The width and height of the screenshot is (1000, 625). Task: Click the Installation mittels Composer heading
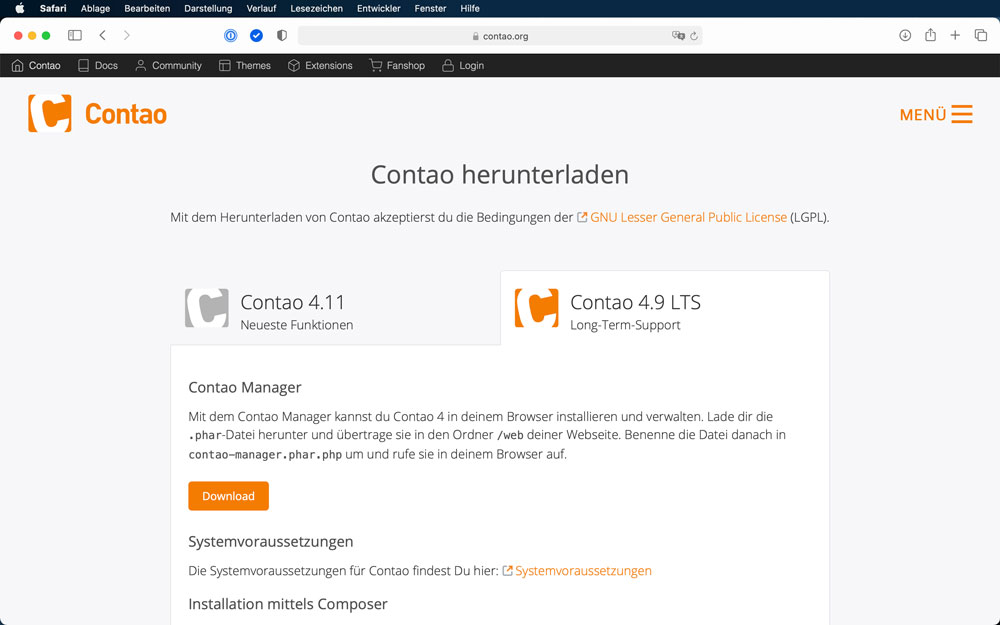point(288,604)
